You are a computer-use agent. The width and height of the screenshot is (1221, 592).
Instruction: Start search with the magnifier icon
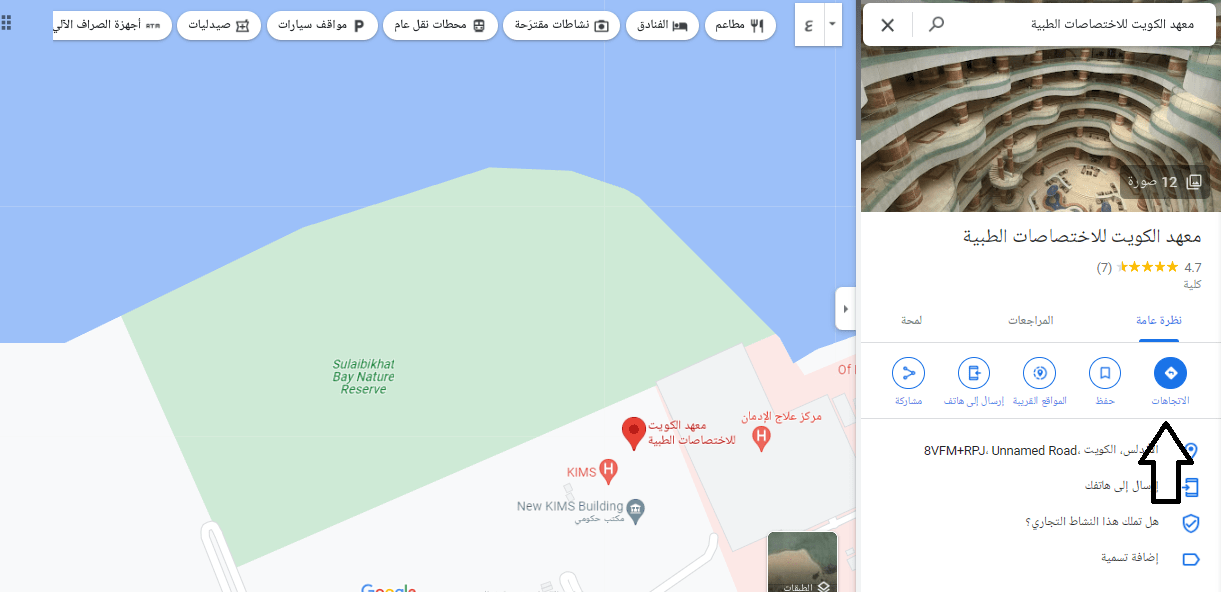tap(936, 24)
